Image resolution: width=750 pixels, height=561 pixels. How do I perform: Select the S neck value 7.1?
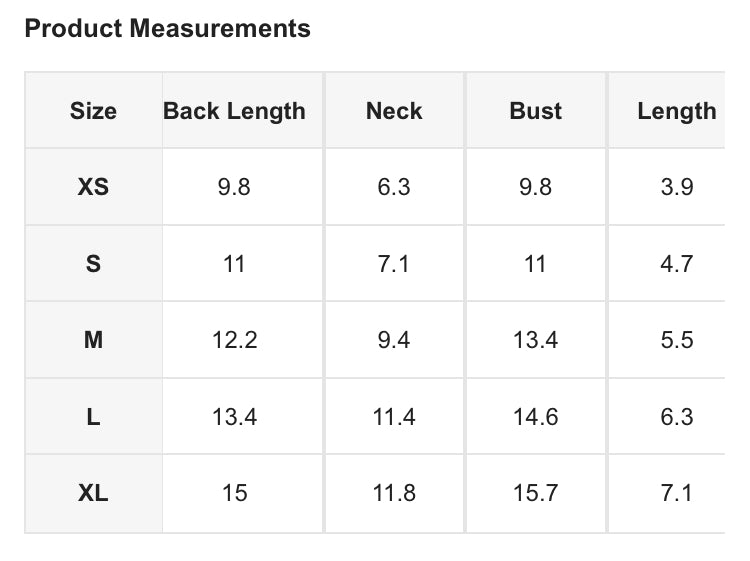[x=394, y=264]
